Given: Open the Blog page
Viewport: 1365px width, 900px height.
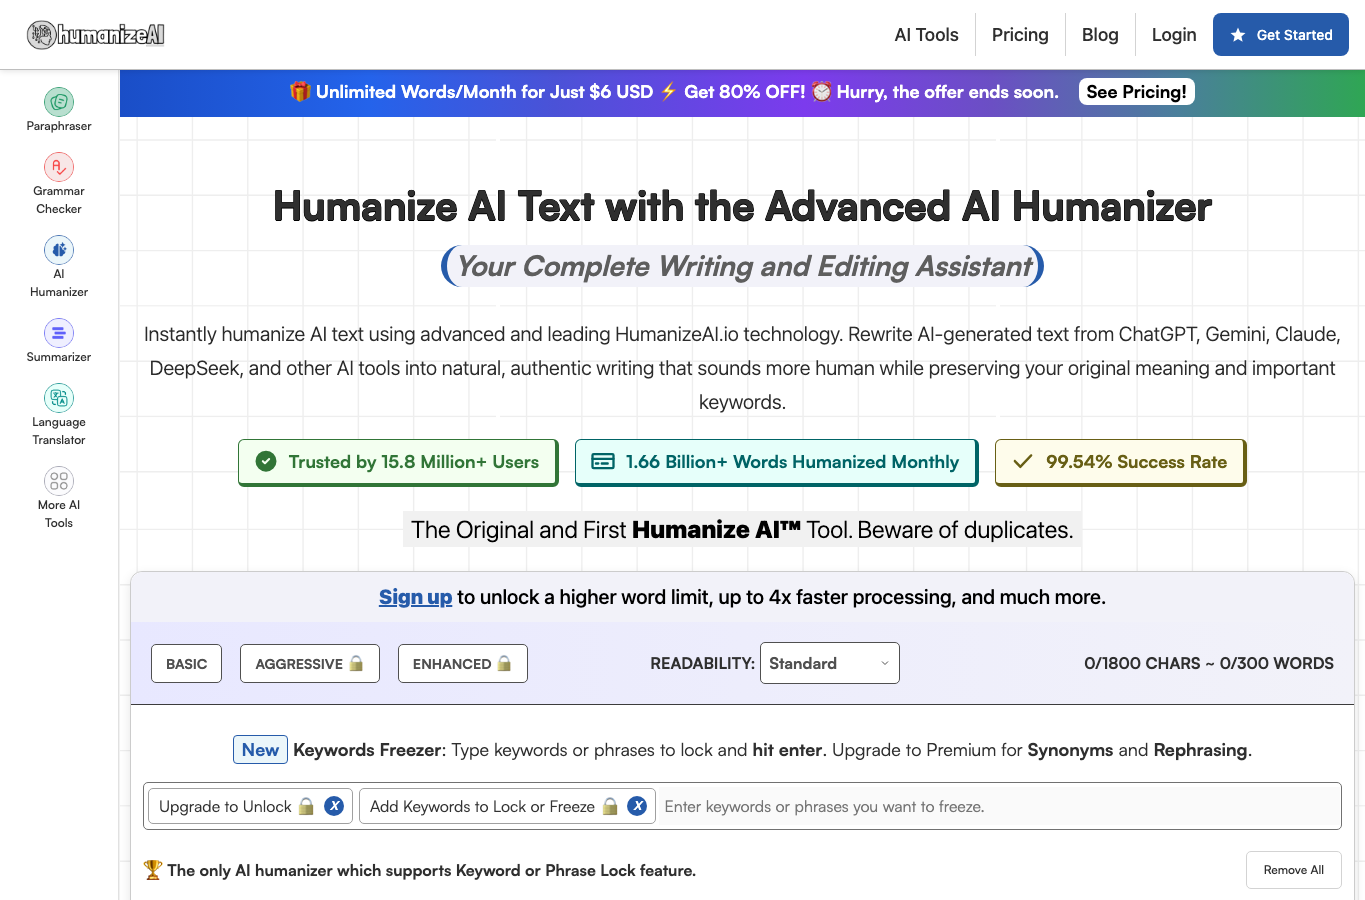Looking at the screenshot, I should (1100, 35).
